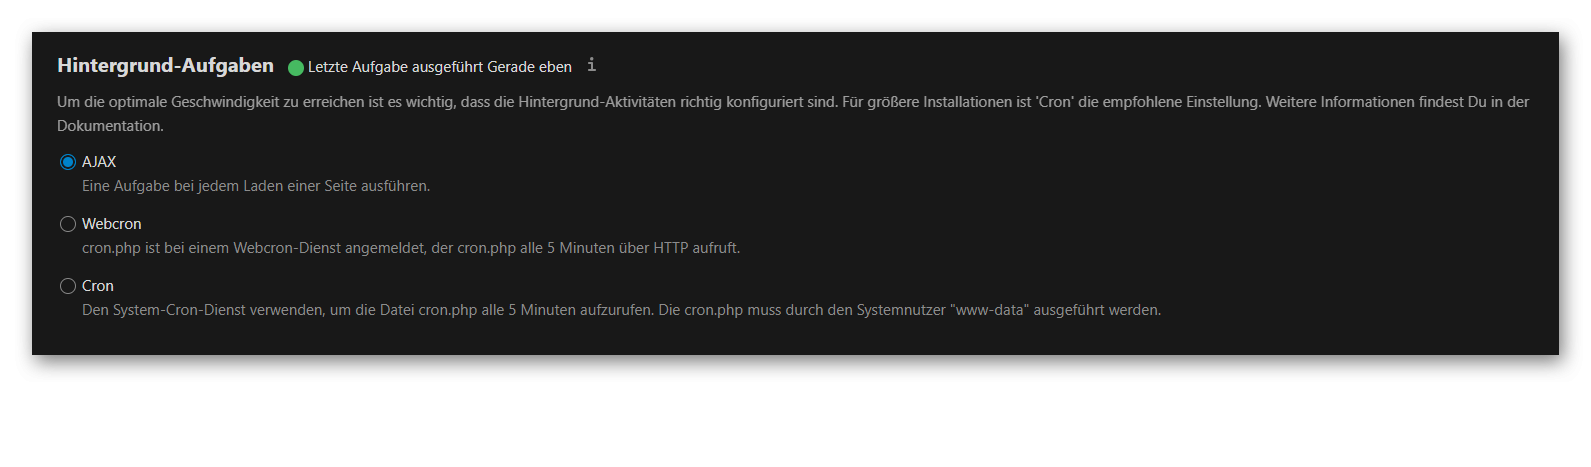Click the Hintergrund-Aufgaben heading
The width and height of the screenshot is (1591, 467).
pos(165,66)
